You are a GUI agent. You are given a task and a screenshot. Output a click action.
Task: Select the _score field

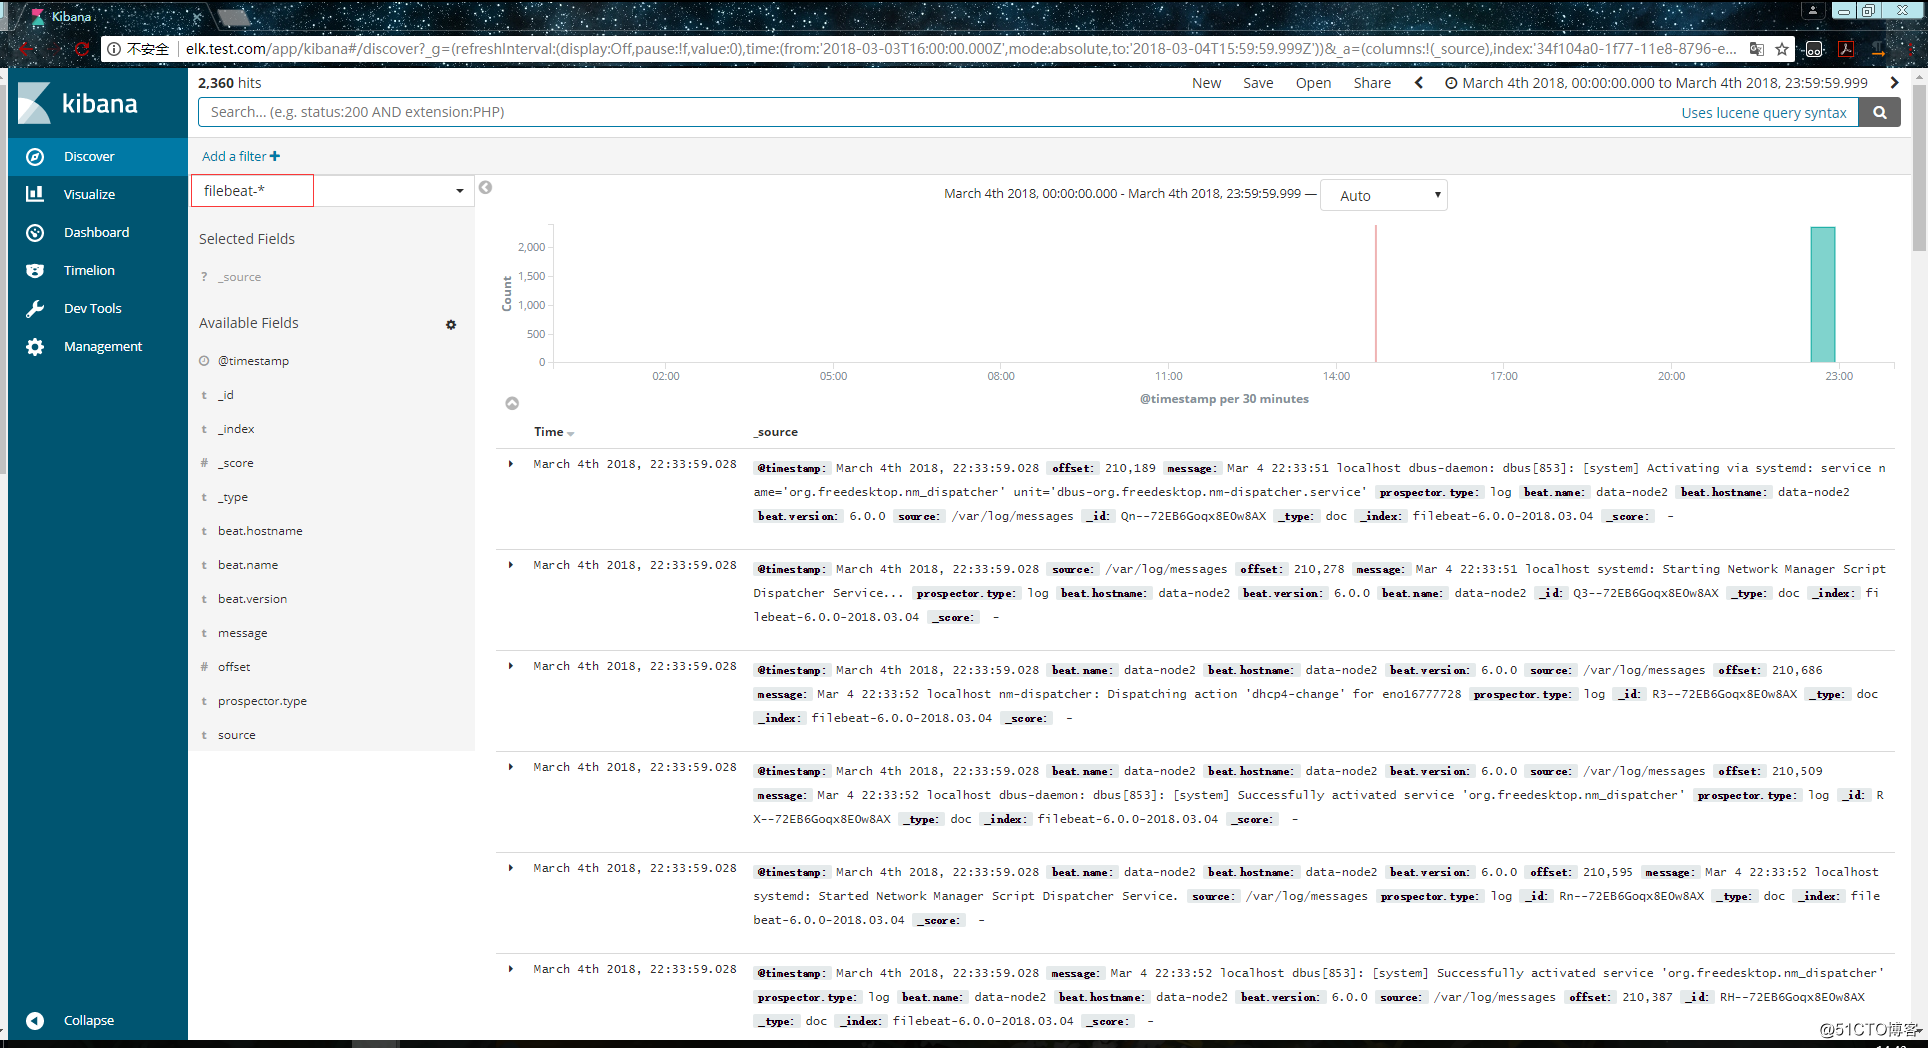point(236,463)
